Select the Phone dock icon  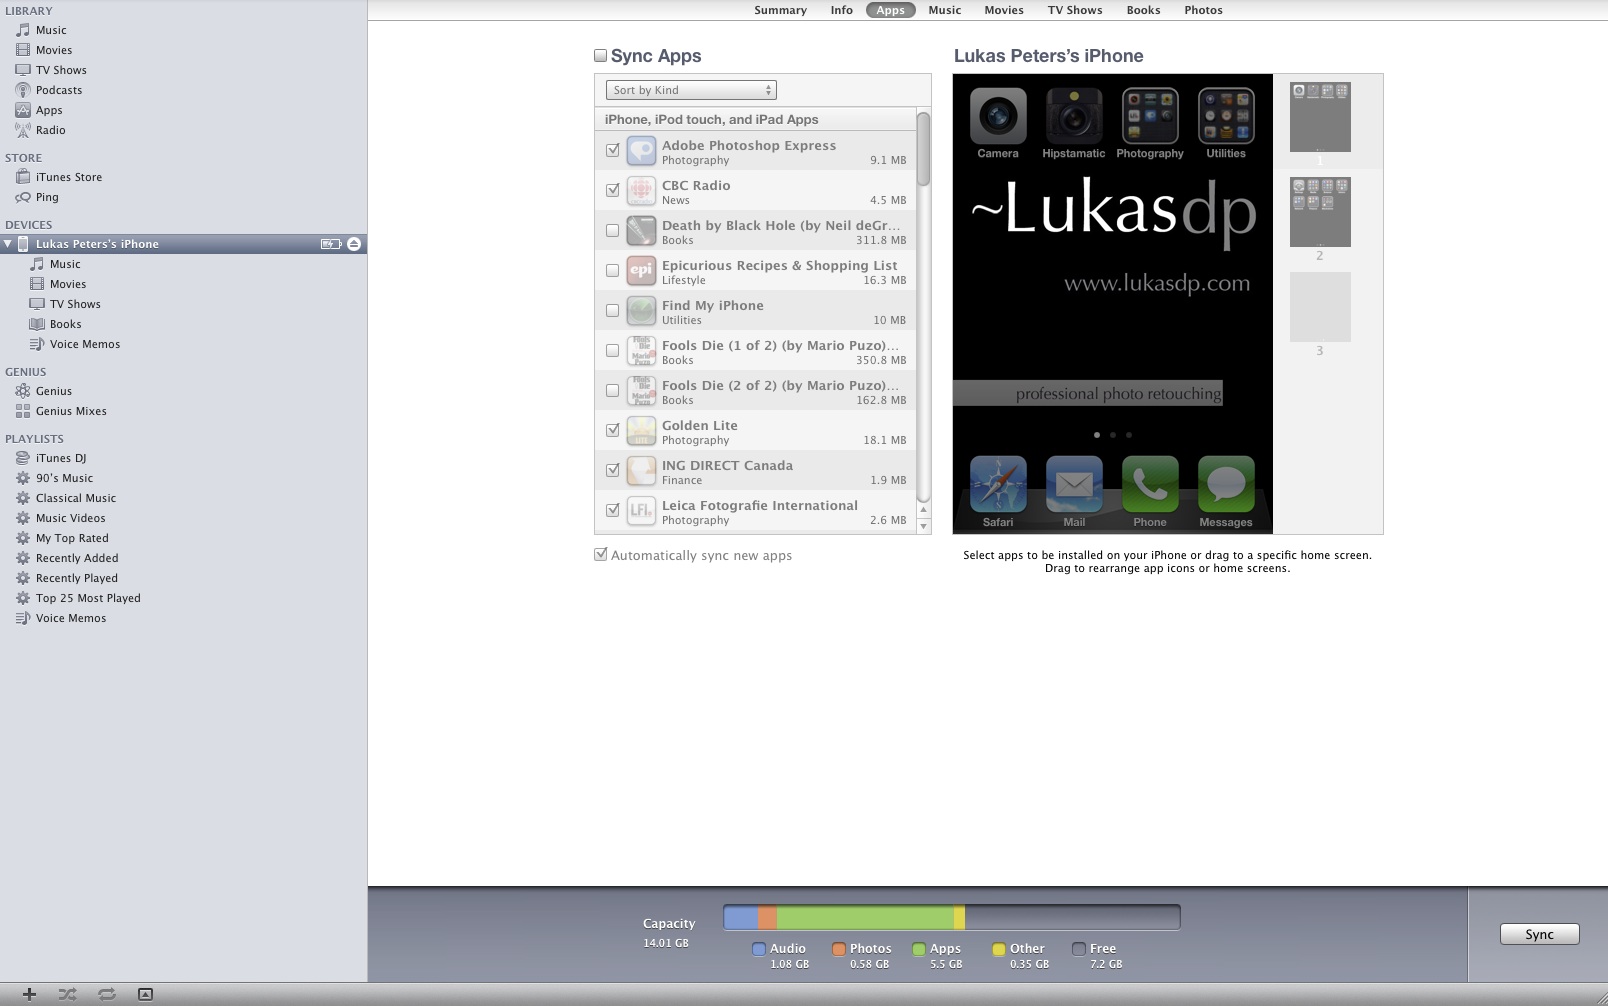coord(1150,485)
